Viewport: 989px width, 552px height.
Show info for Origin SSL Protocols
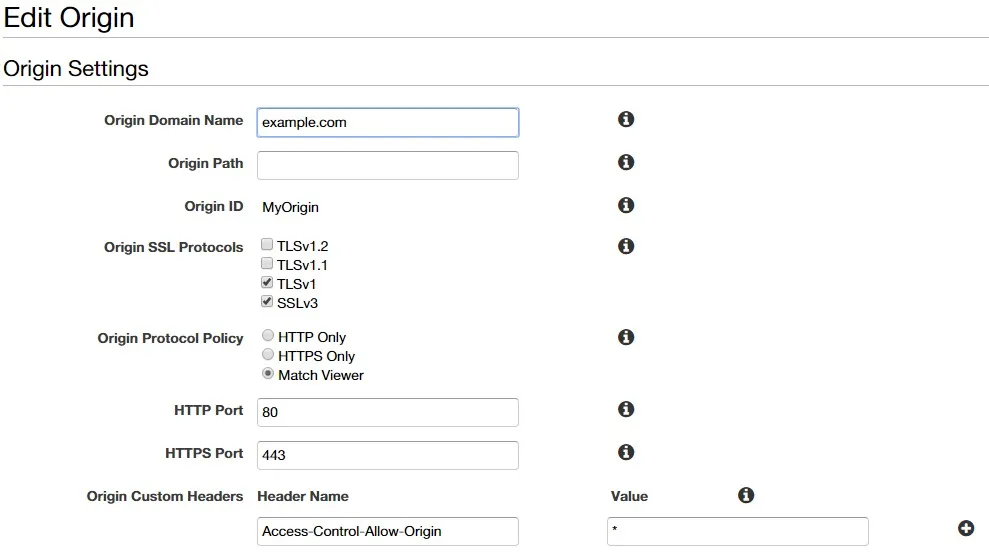tap(626, 246)
